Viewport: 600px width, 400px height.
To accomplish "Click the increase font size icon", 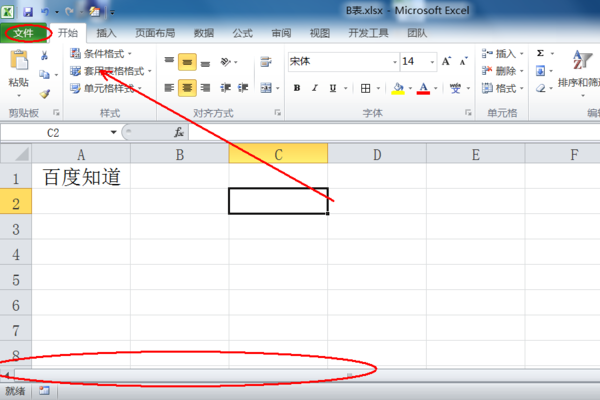I will click(446, 62).
